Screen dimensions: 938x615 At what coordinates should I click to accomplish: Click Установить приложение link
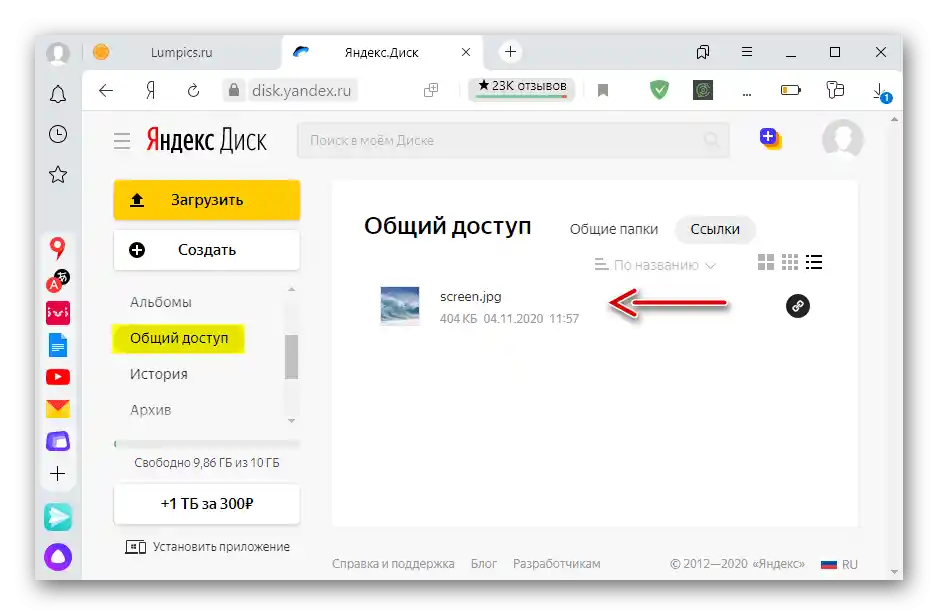coord(207,547)
